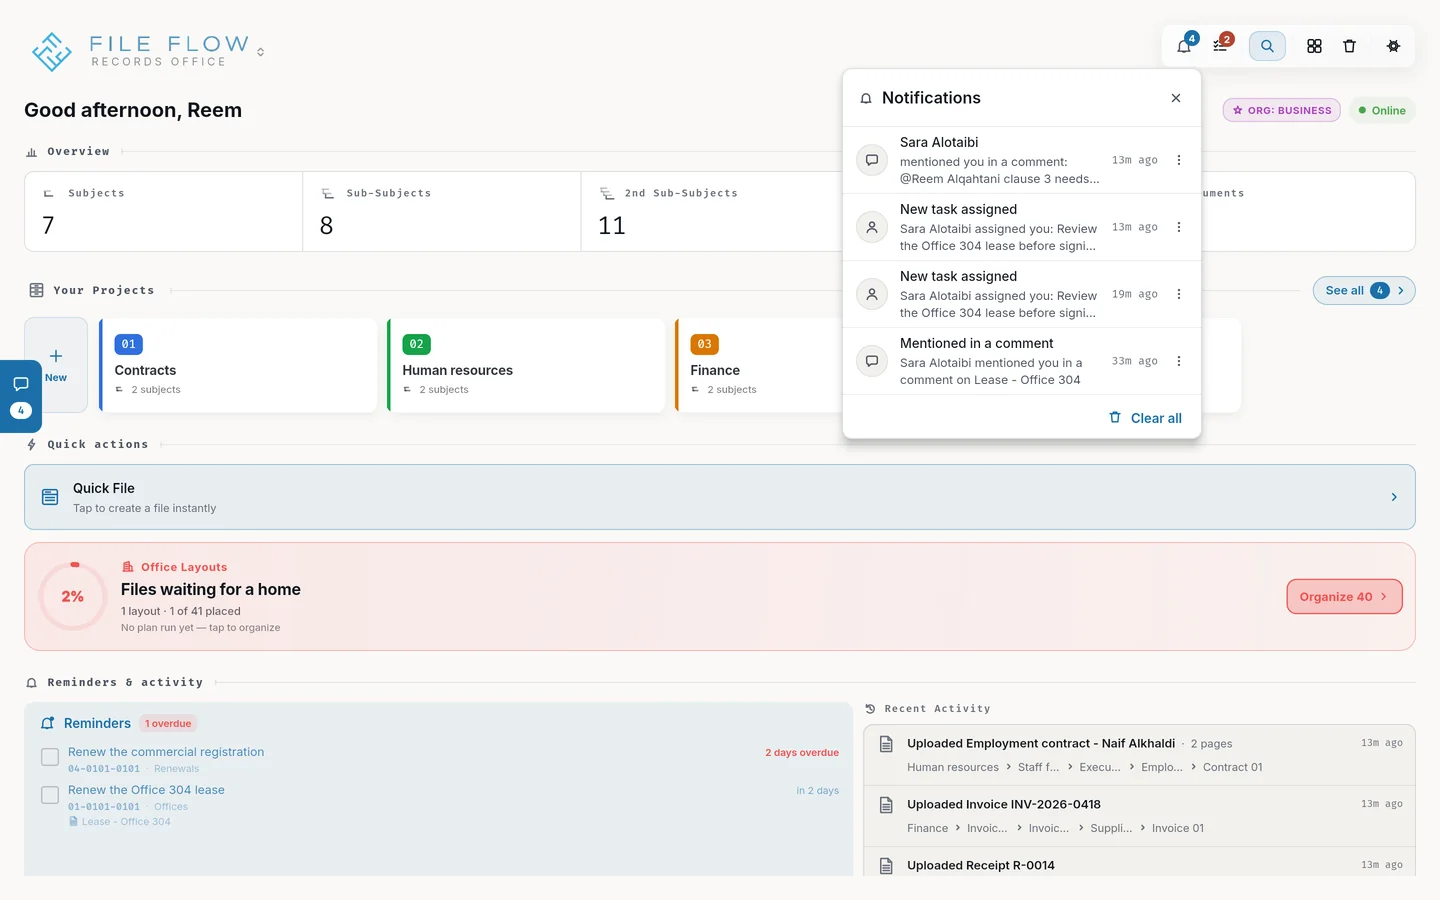Viewport: 1440px width, 900px height.
Task: Open Quick File chevron arrow
Action: tap(1394, 497)
